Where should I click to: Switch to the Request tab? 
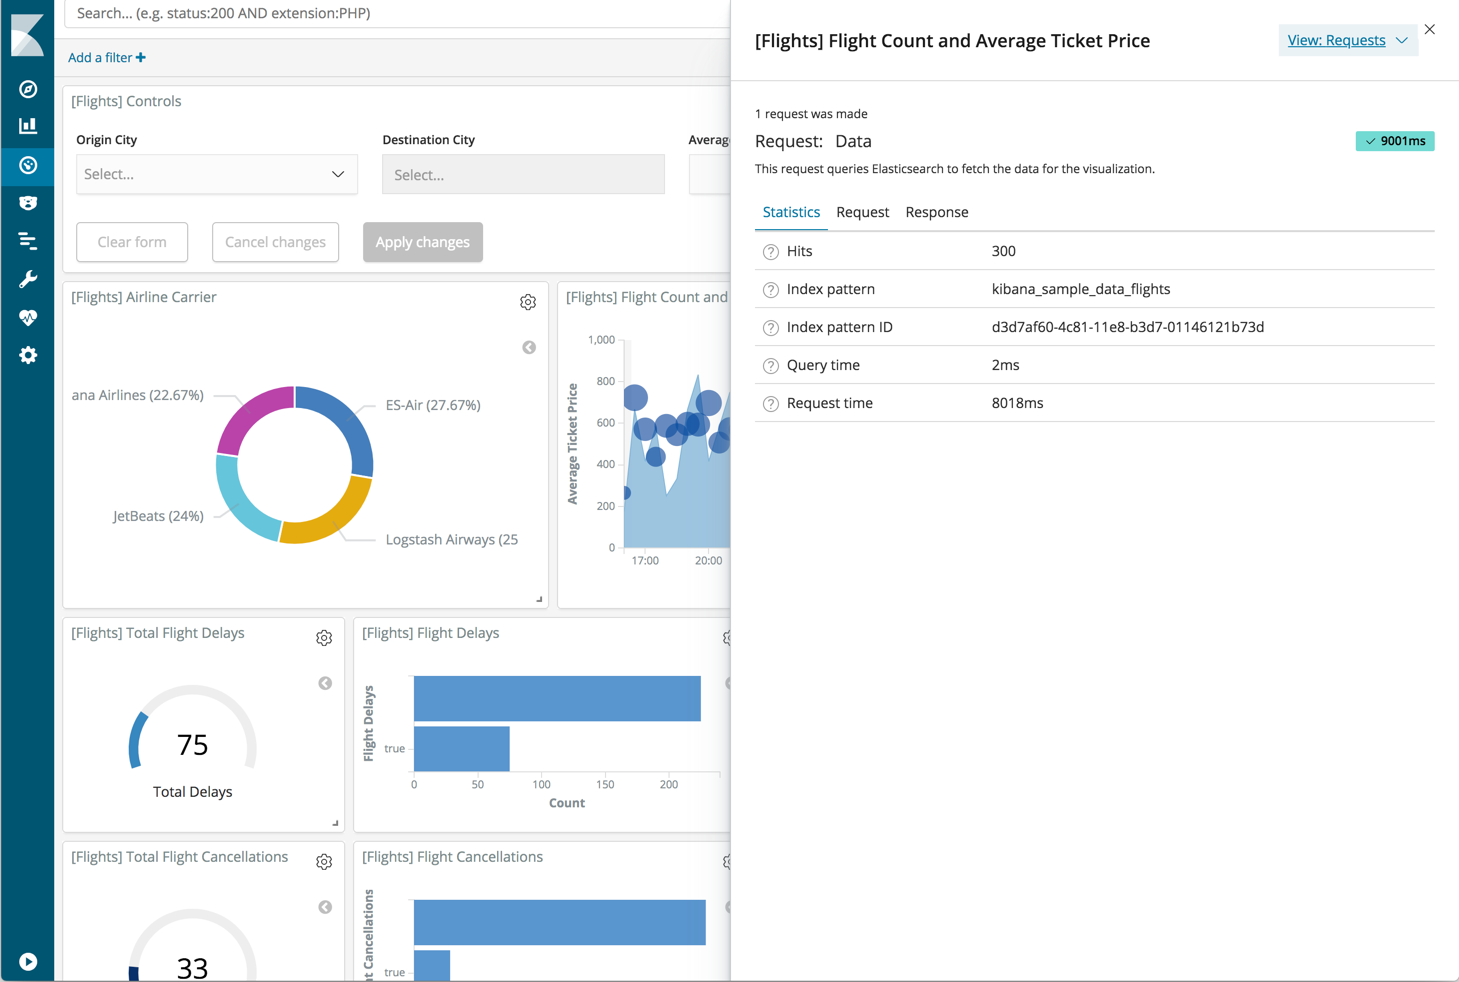click(862, 212)
